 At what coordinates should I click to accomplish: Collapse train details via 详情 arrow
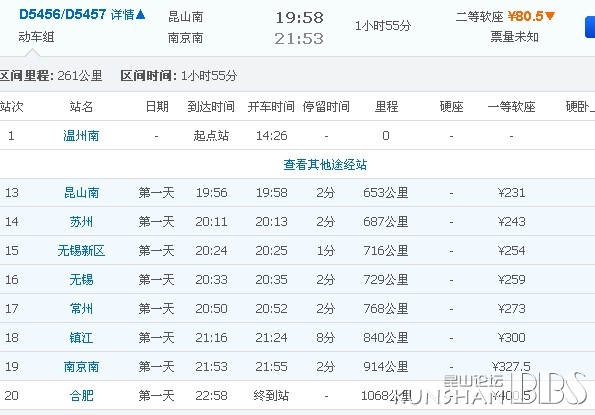128,15
